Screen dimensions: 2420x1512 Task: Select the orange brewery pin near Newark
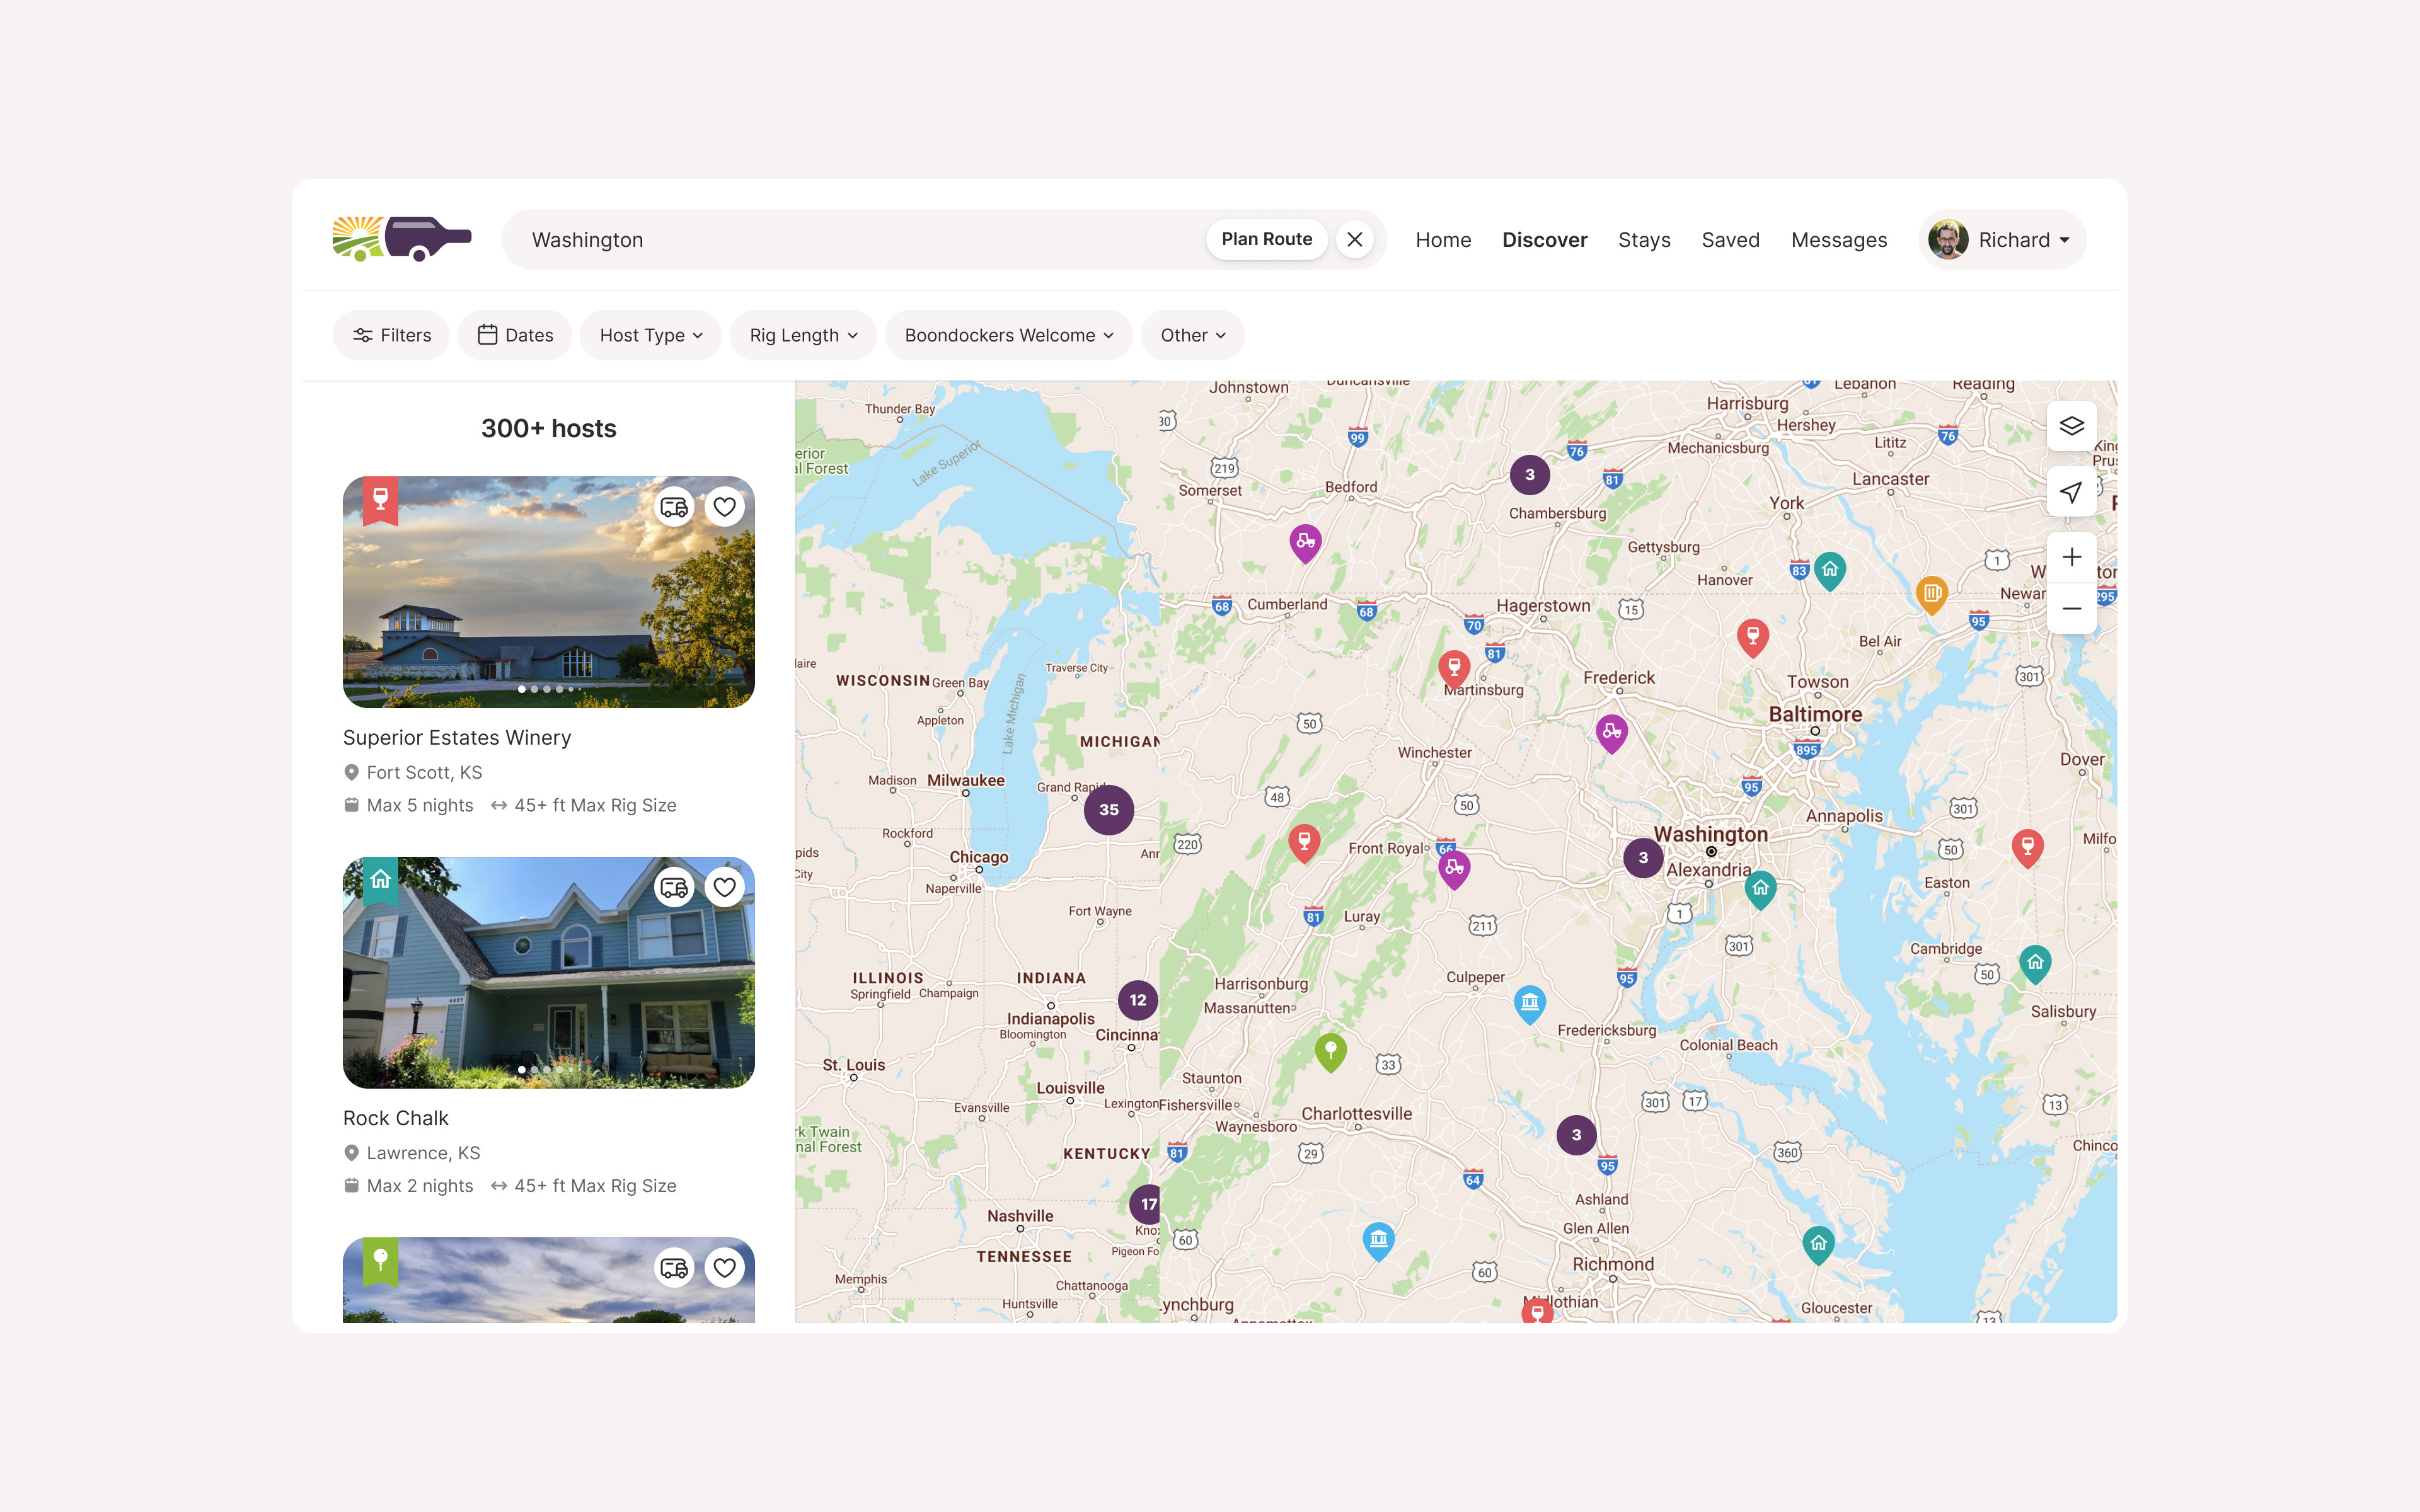(1932, 595)
